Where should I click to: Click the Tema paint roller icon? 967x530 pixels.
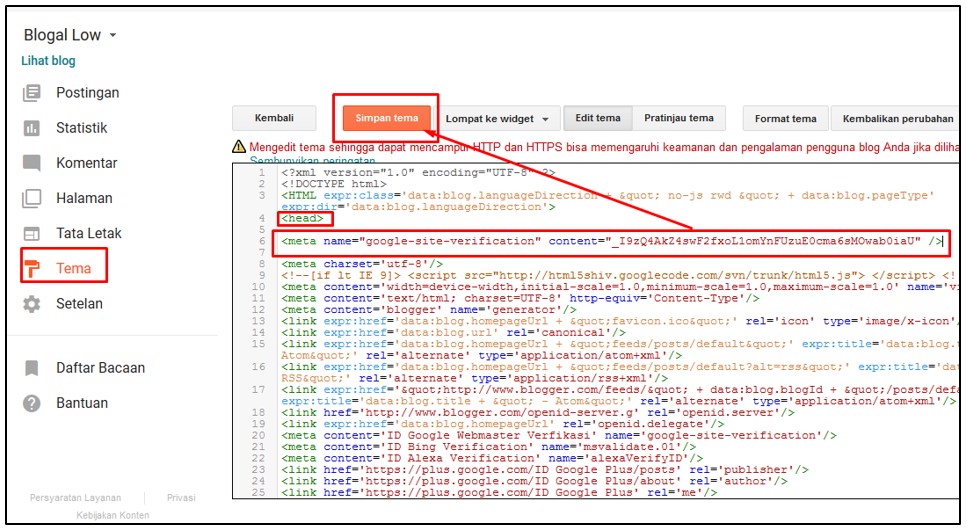click(31, 268)
